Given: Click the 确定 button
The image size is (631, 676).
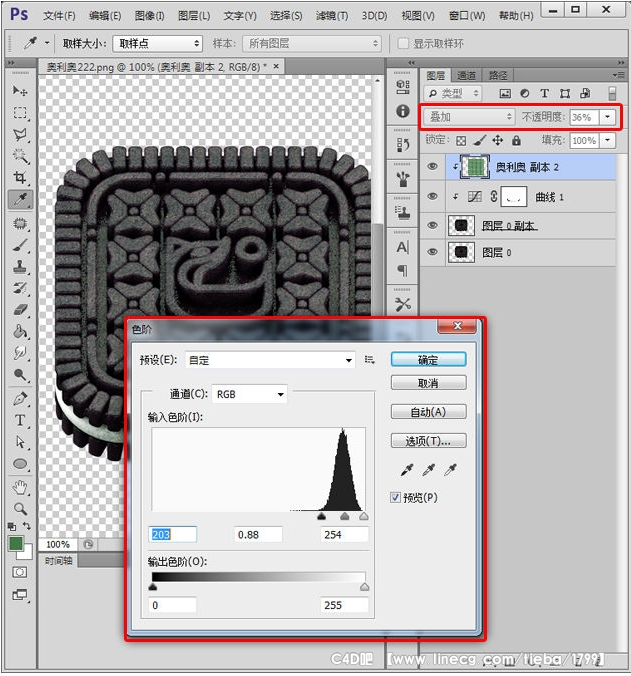Looking at the screenshot, I should [428, 360].
